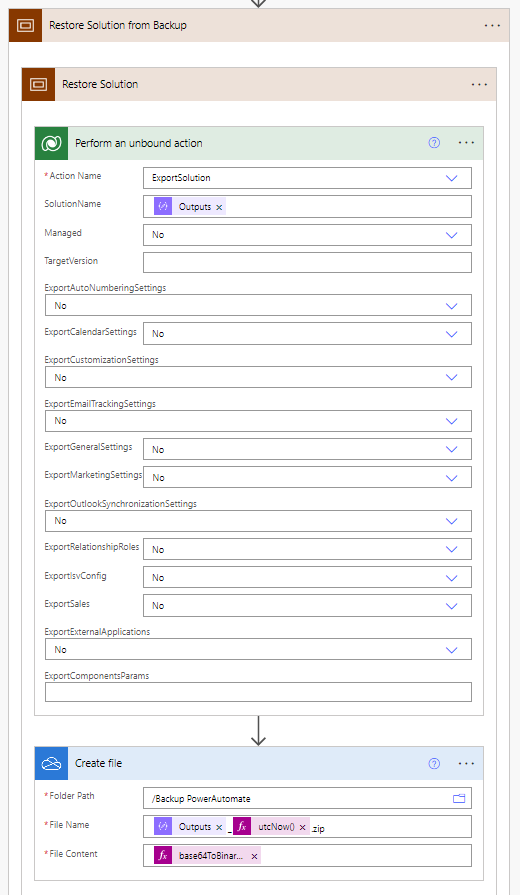Open the ExportEmailTrackingSettings dropdown
Image resolution: width=520 pixels, height=895 pixels.
pos(452,421)
